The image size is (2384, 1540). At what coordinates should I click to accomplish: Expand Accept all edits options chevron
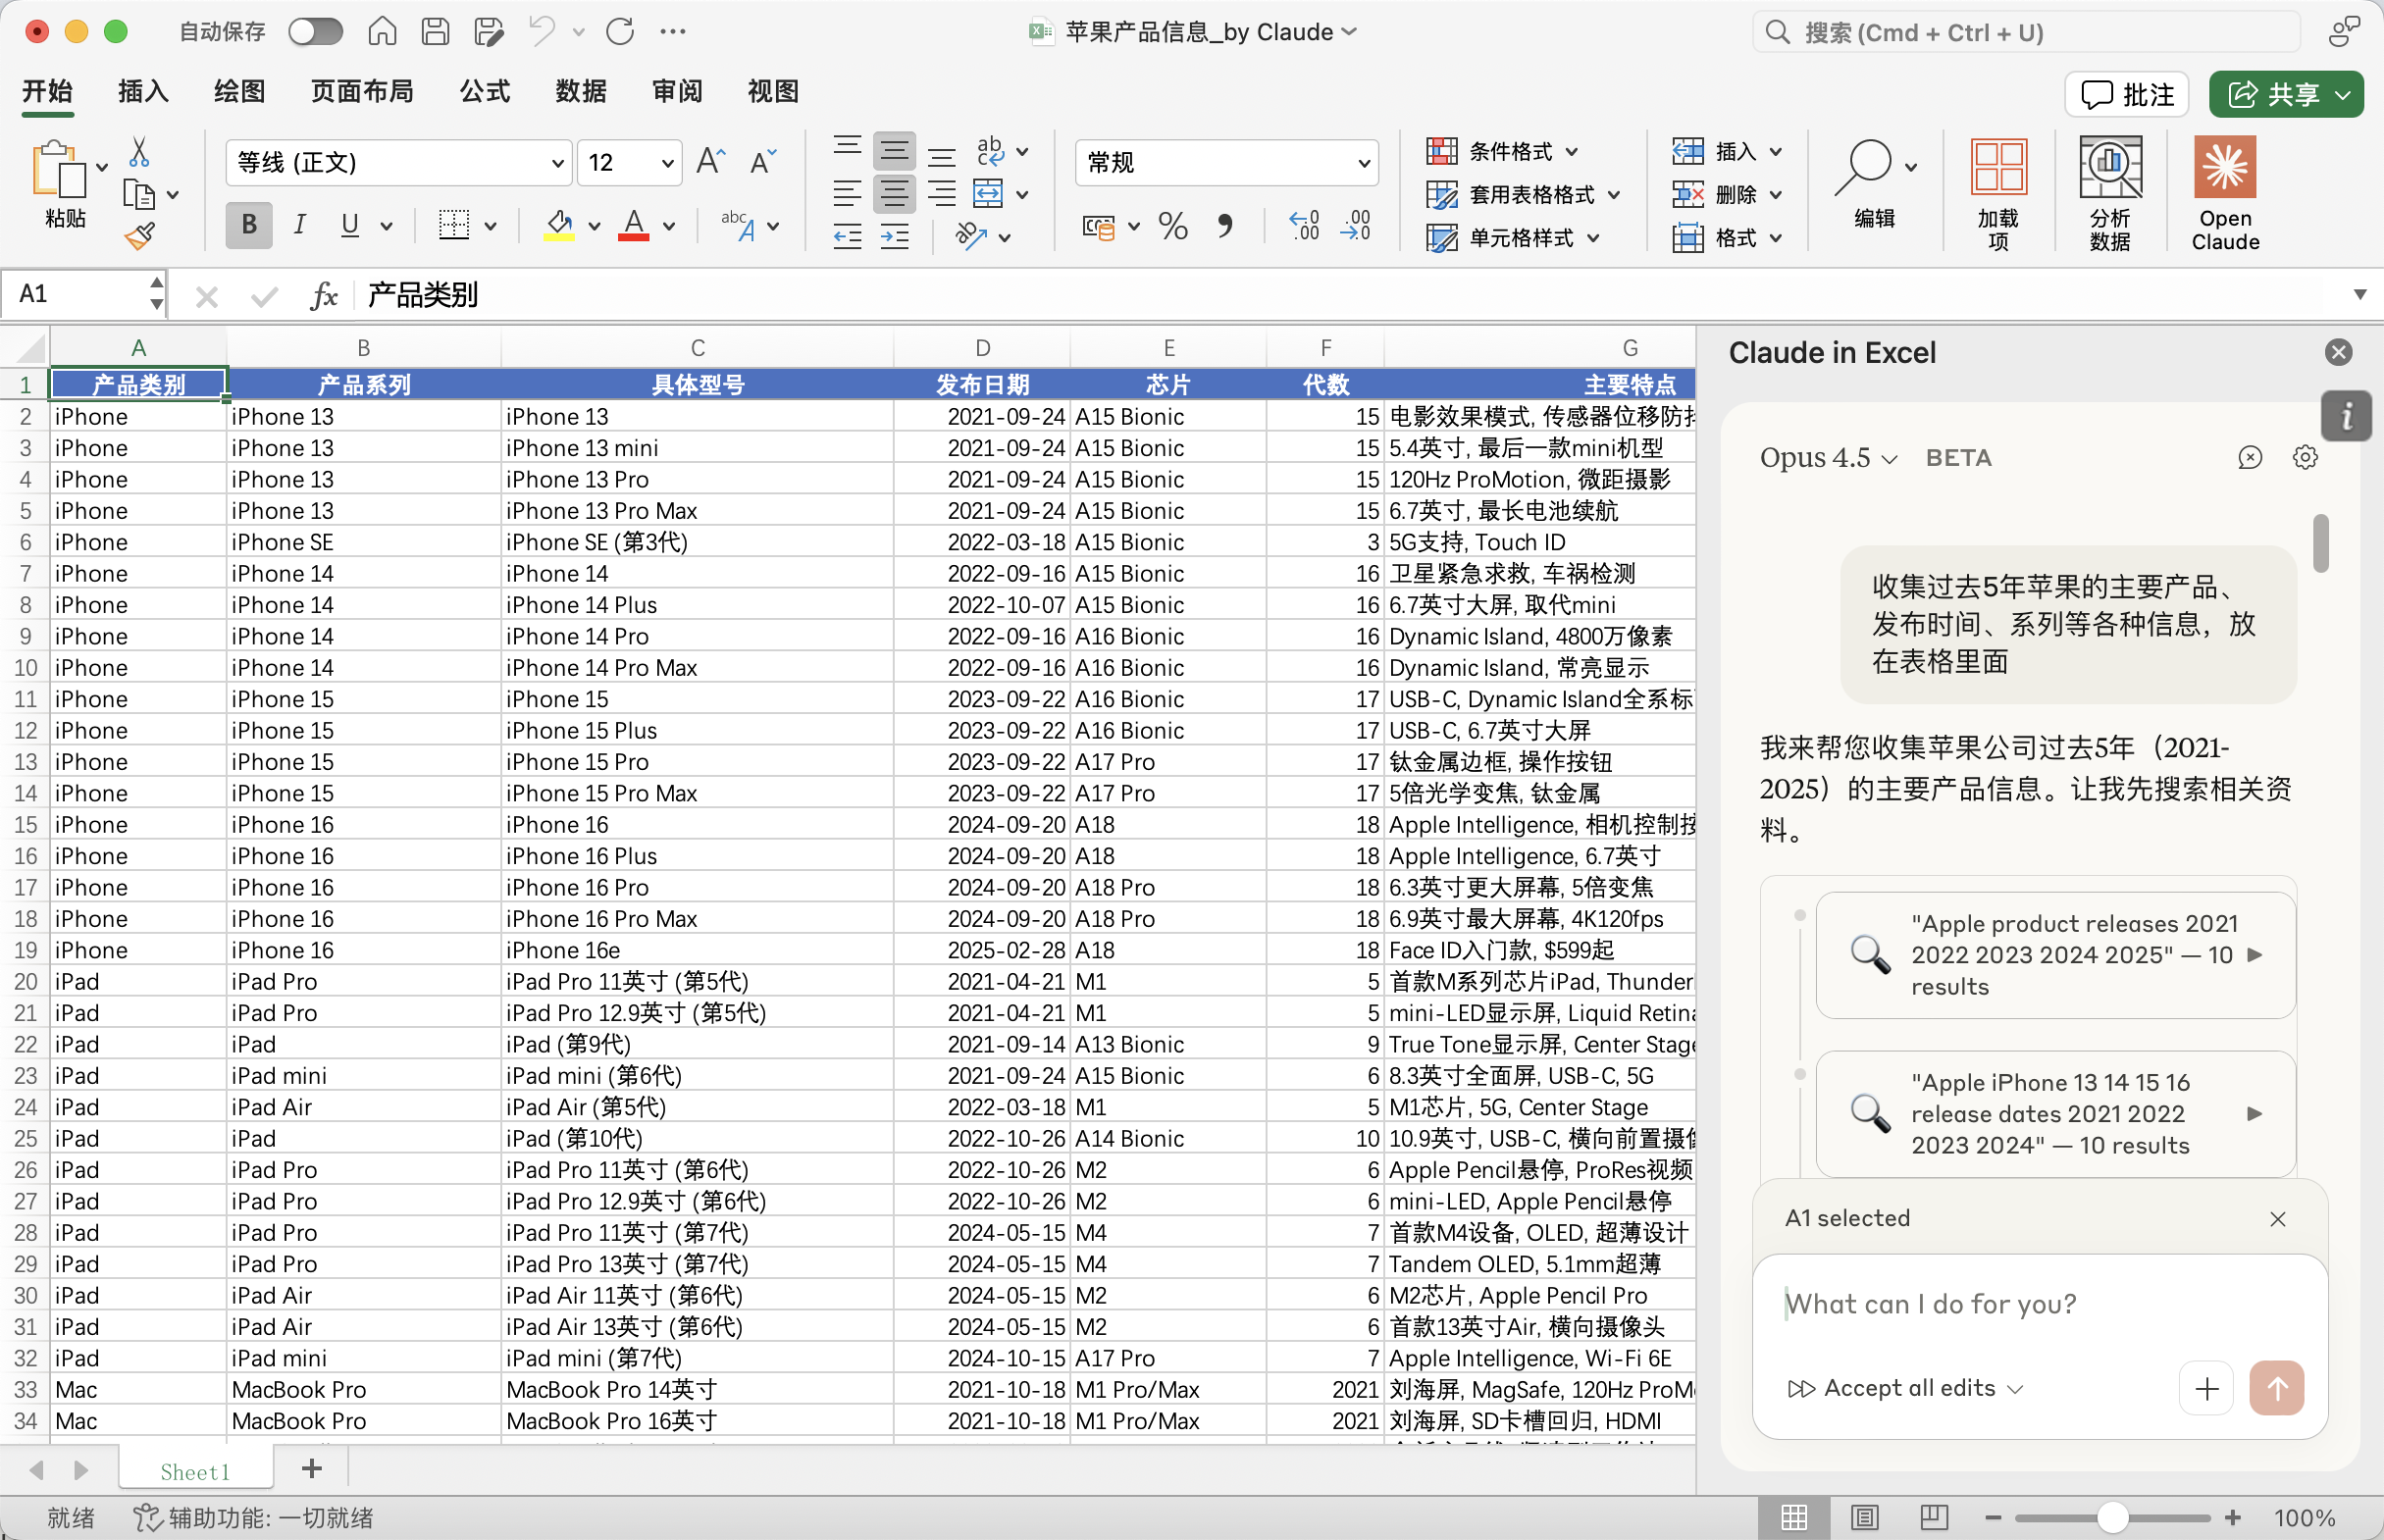click(x=2018, y=1388)
